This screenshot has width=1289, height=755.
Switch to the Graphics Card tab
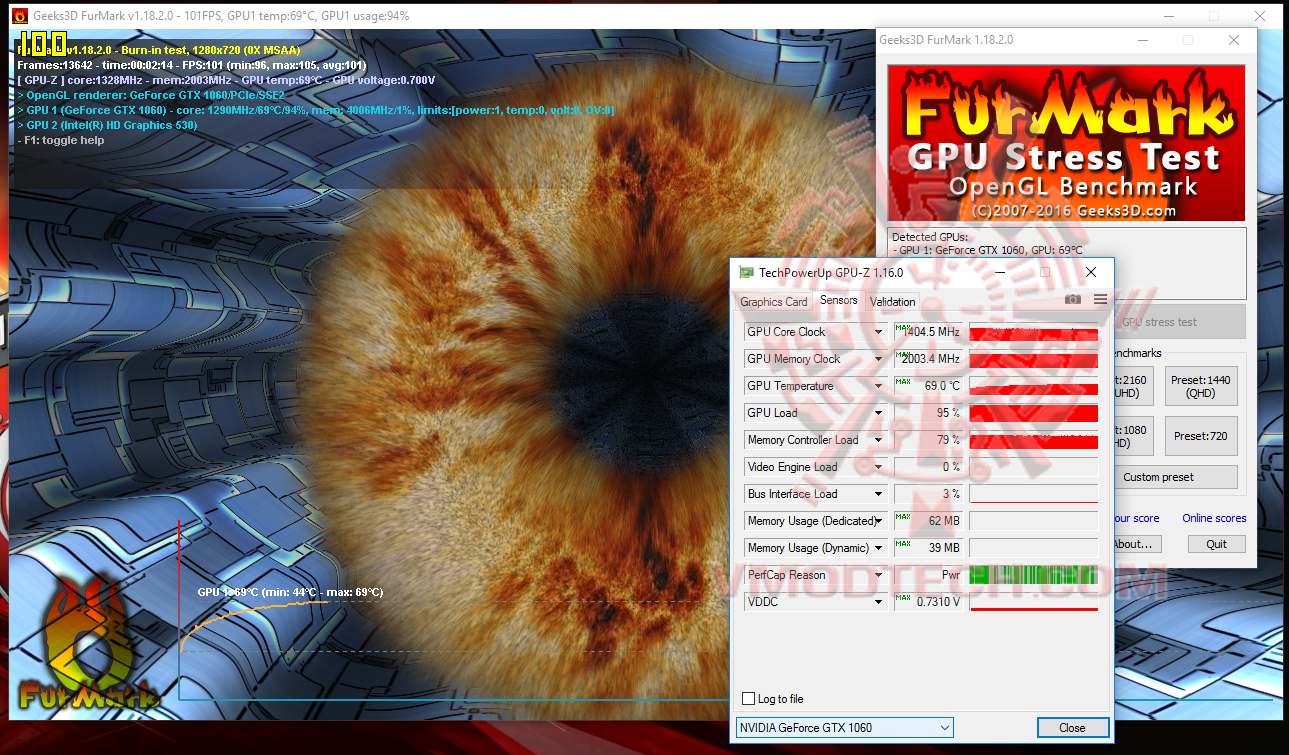[773, 302]
